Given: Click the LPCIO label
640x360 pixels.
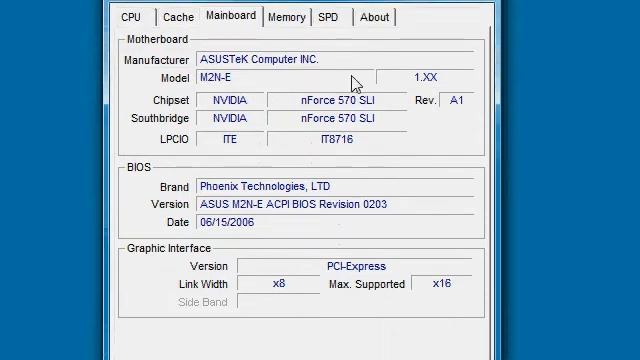Looking at the screenshot, I should click(174, 139).
